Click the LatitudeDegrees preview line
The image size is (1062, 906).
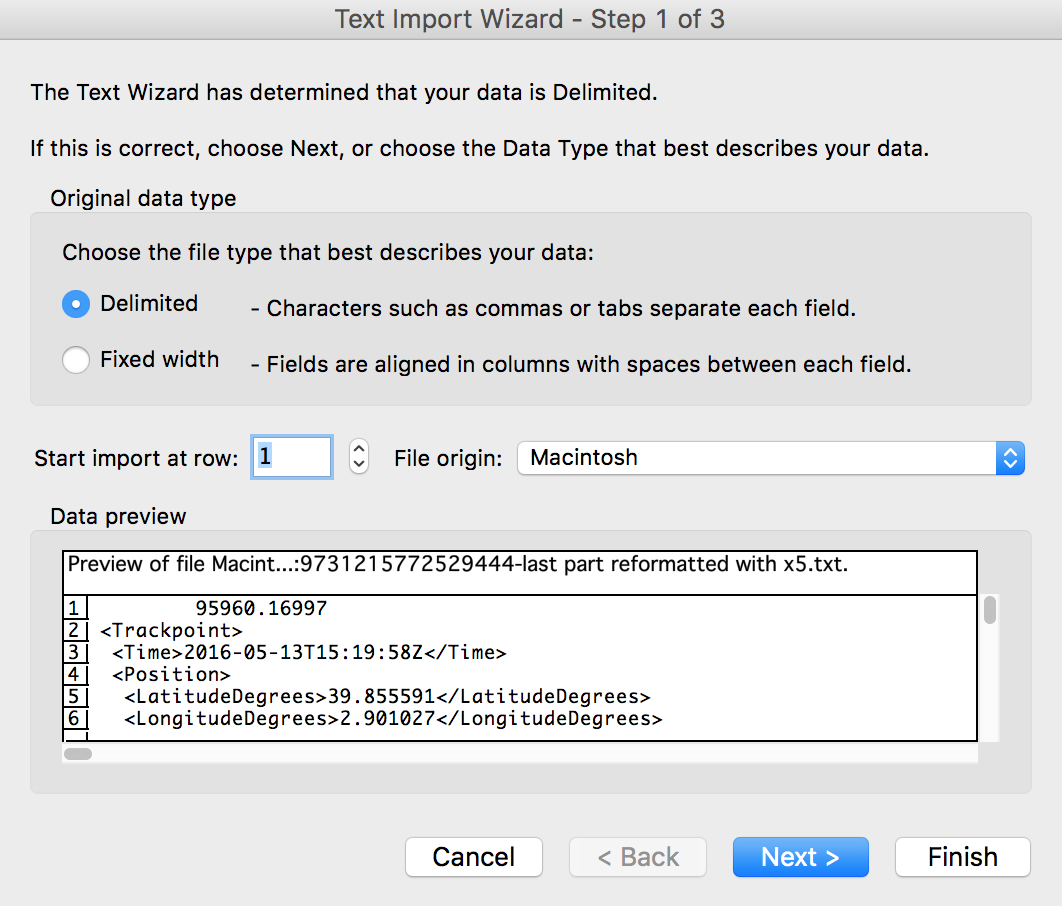click(x=387, y=697)
